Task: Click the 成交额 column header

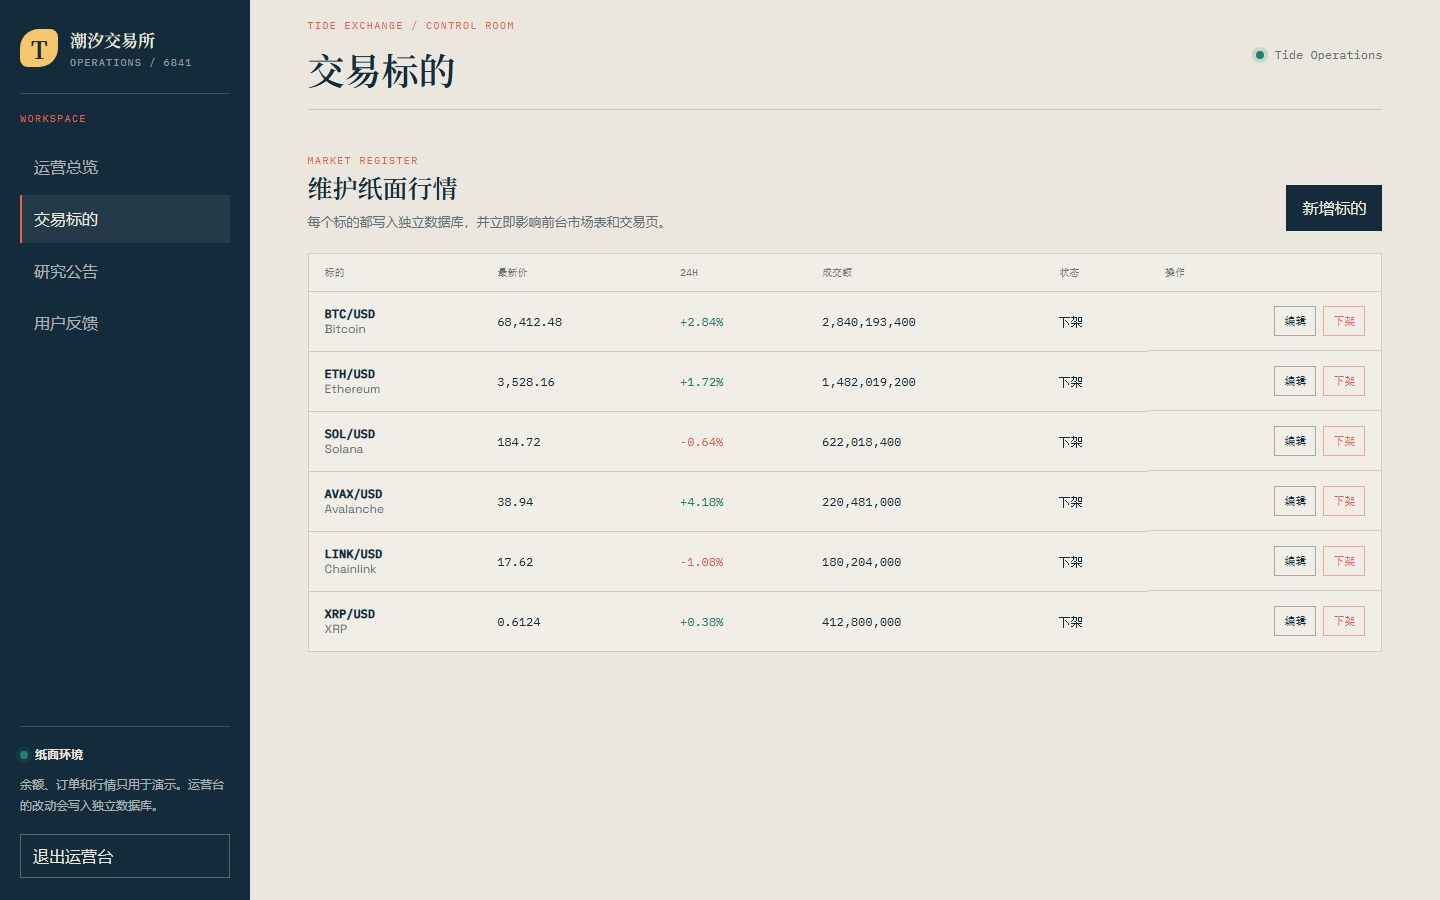Action: point(837,272)
